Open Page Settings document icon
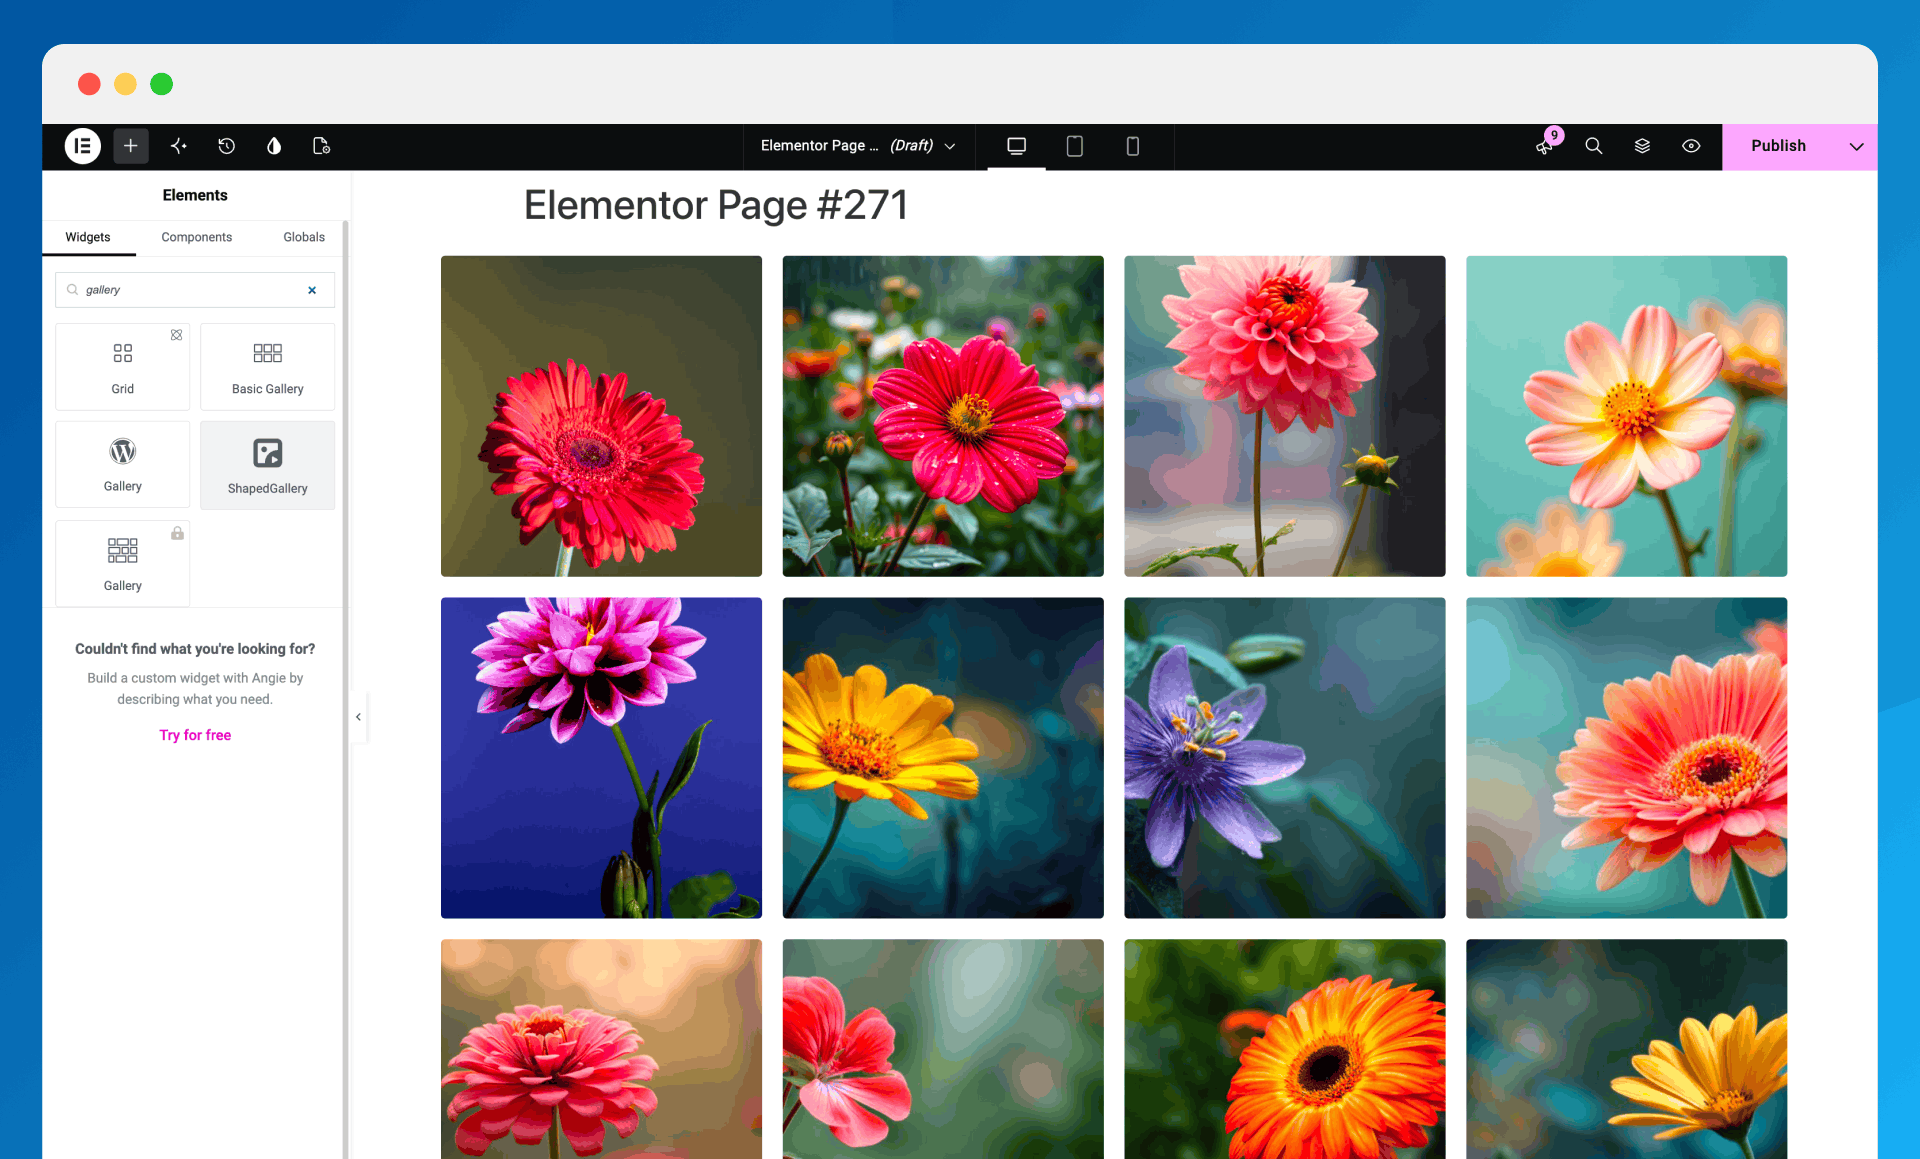 click(321, 146)
